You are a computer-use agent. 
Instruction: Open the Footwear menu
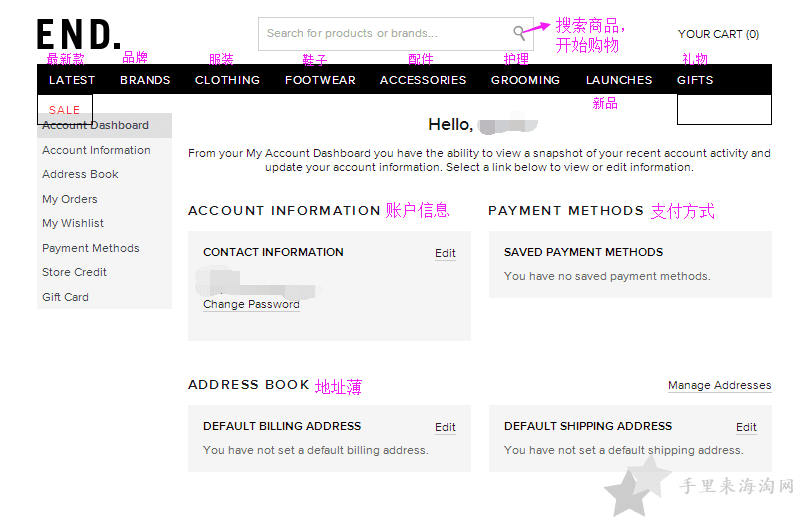click(320, 80)
